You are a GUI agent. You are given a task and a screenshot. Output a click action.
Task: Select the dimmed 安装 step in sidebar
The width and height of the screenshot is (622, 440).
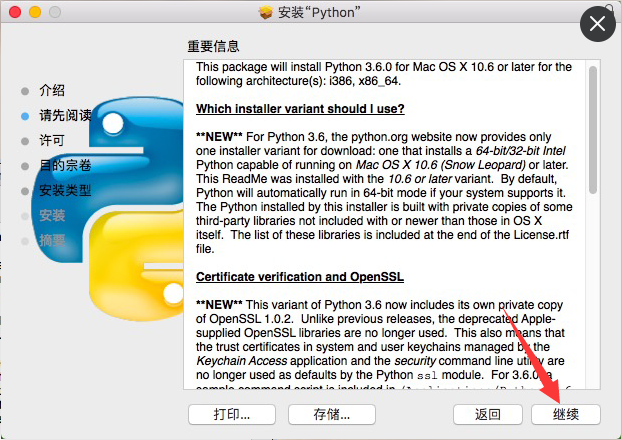point(52,215)
